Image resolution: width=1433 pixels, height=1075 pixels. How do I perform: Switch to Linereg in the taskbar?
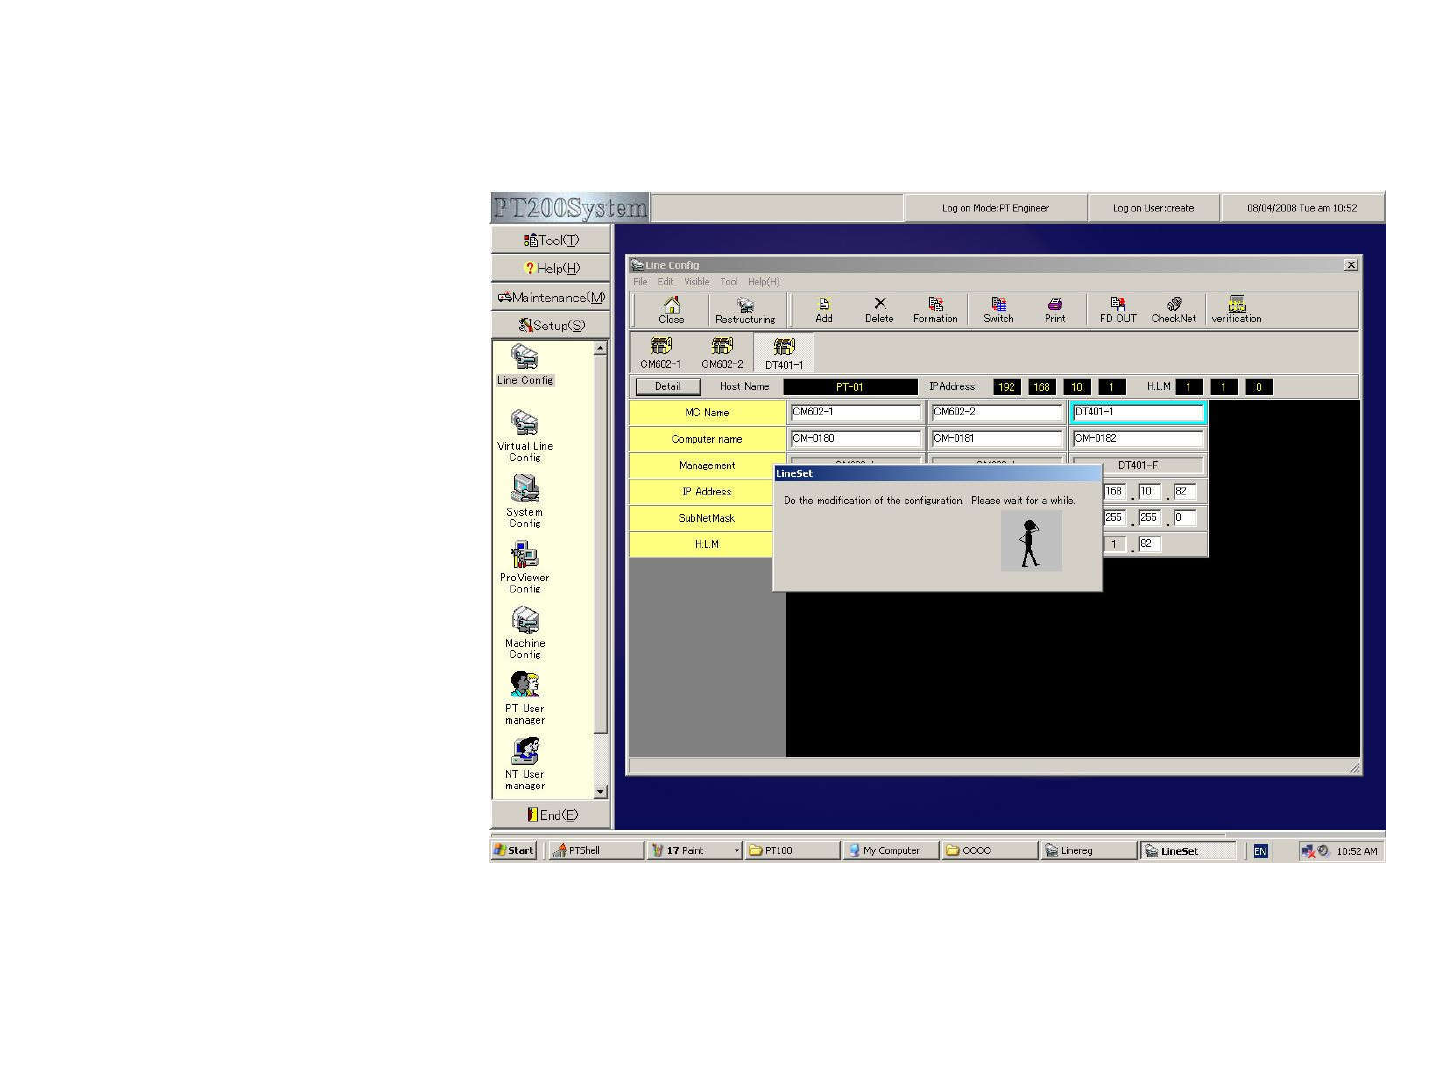(1088, 851)
